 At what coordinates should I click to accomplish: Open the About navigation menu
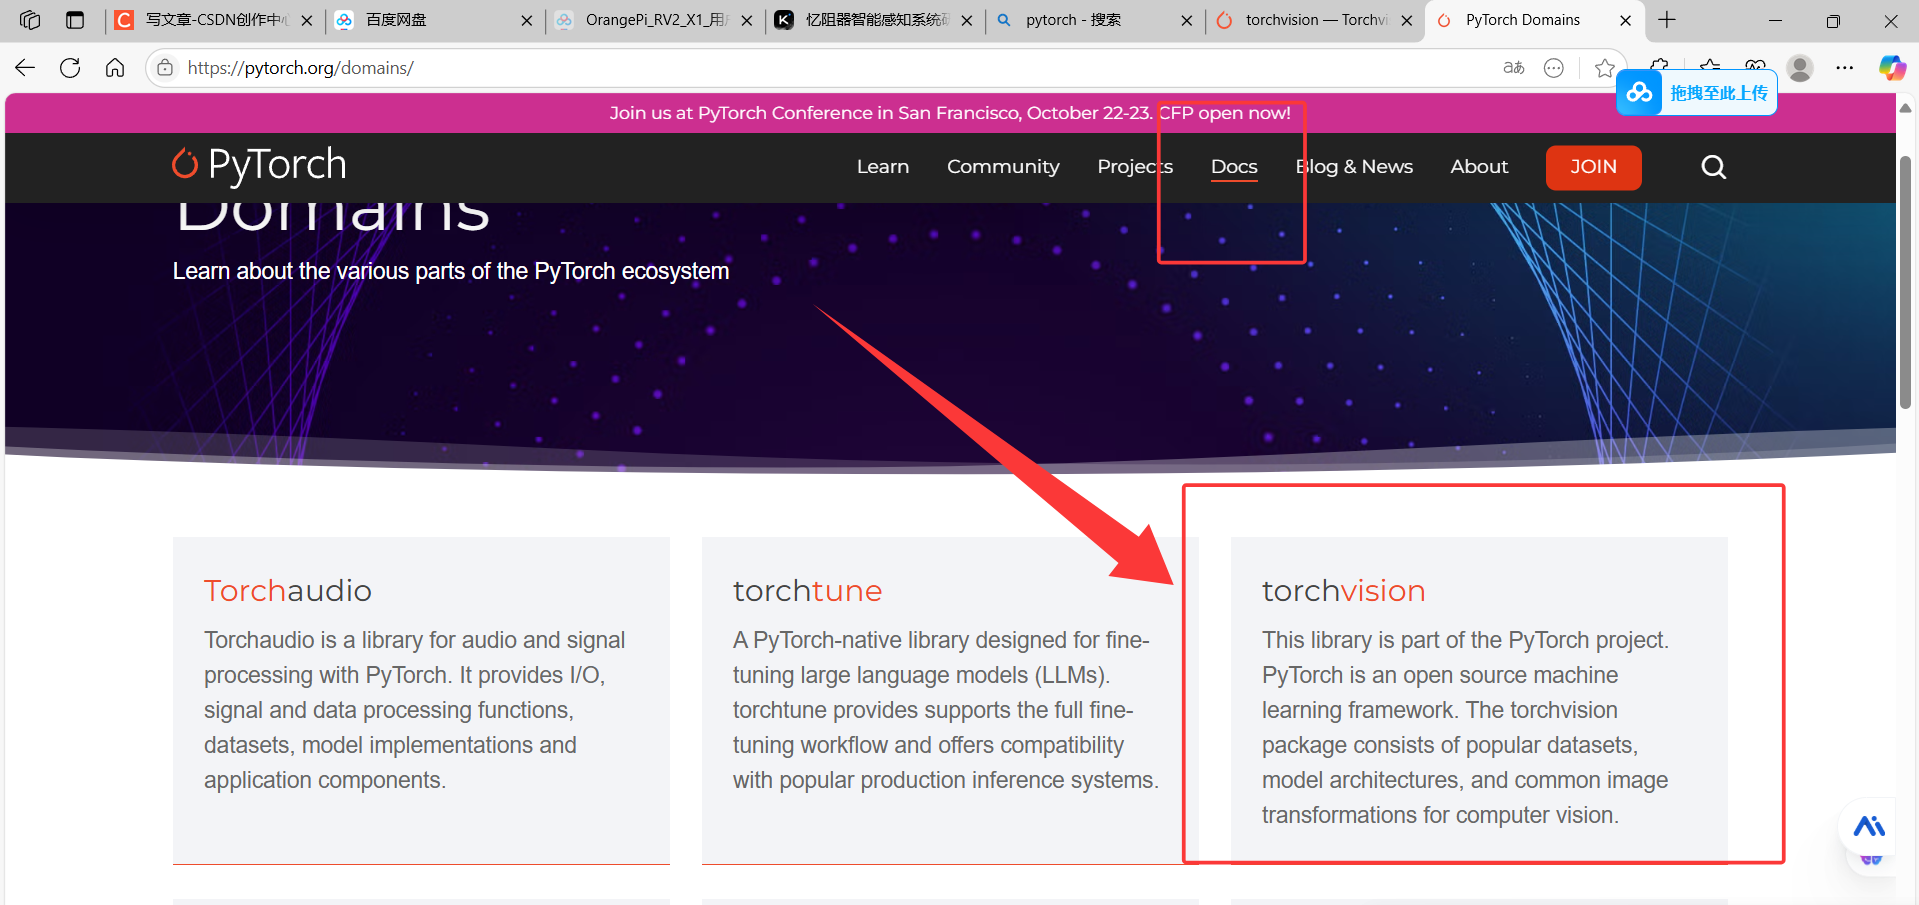pyautogui.click(x=1479, y=167)
